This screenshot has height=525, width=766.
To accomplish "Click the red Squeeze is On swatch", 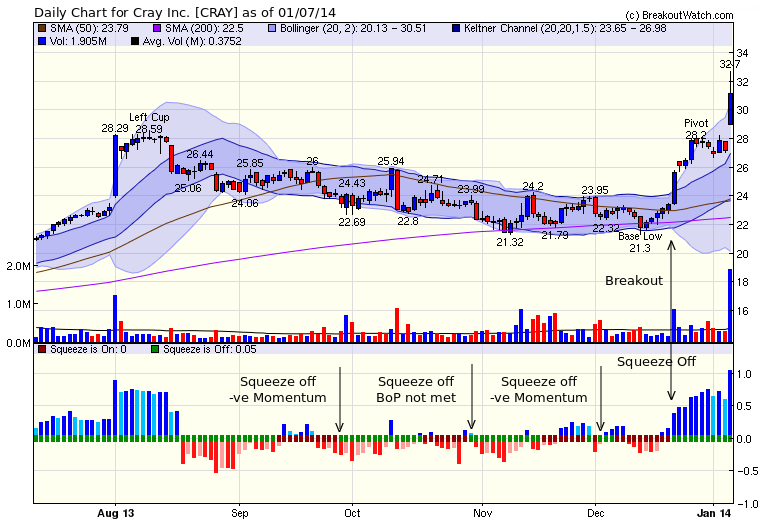I will coord(42,350).
